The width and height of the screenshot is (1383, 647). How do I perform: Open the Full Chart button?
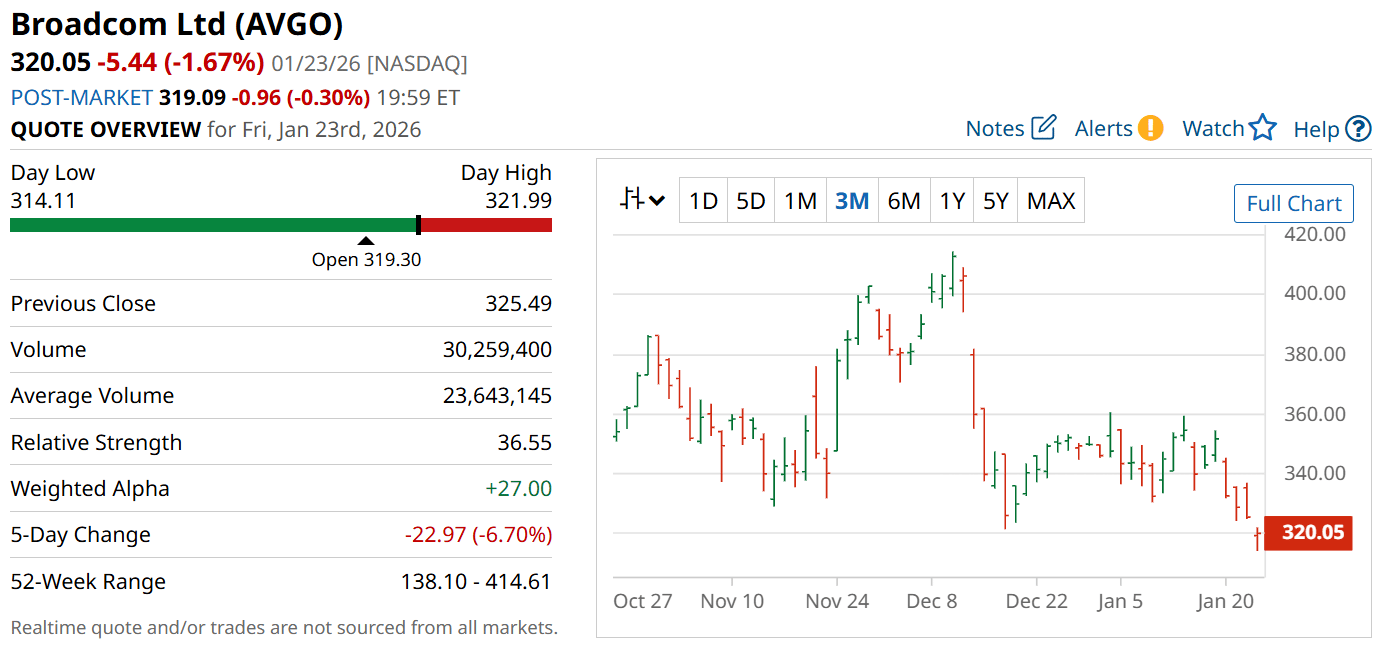click(x=1294, y=204)
